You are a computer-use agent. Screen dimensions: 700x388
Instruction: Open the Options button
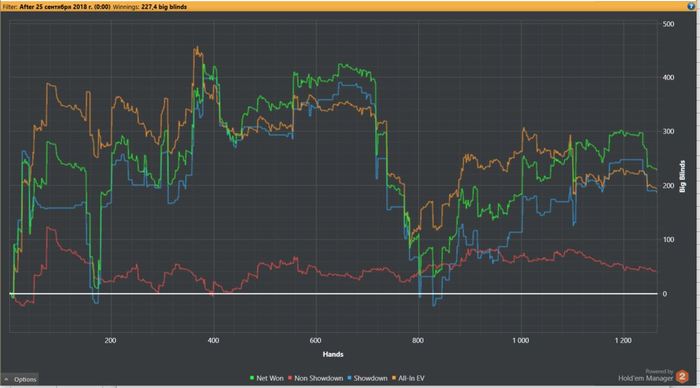pyautogui.click(x=20, y=379)
